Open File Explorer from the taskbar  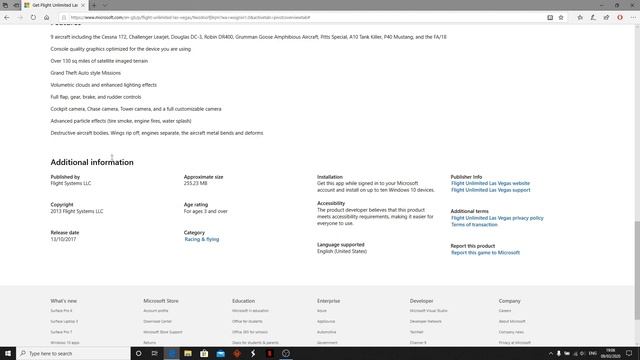pyautogui.click(x=188, y=353)
